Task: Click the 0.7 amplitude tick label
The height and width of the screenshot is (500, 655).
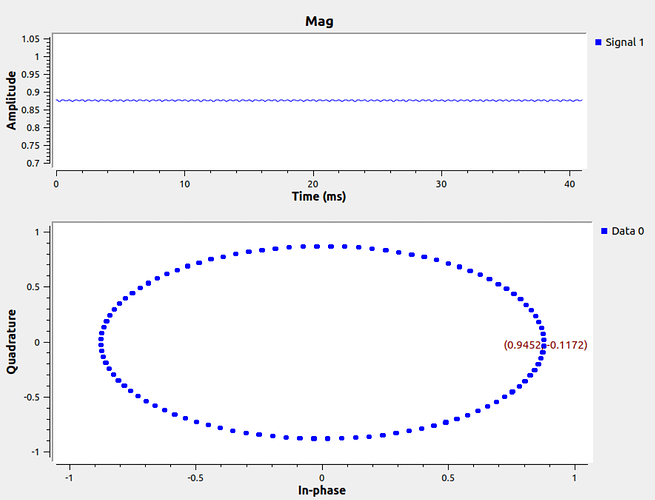Action: coord(33,163)
